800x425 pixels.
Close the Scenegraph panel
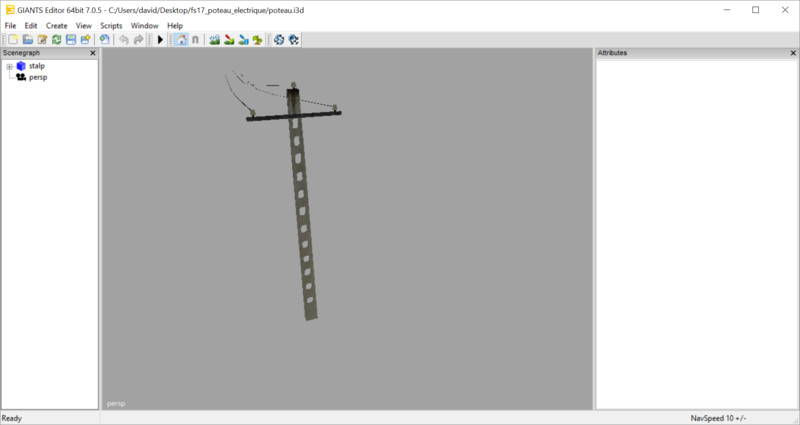pos(93,53)
